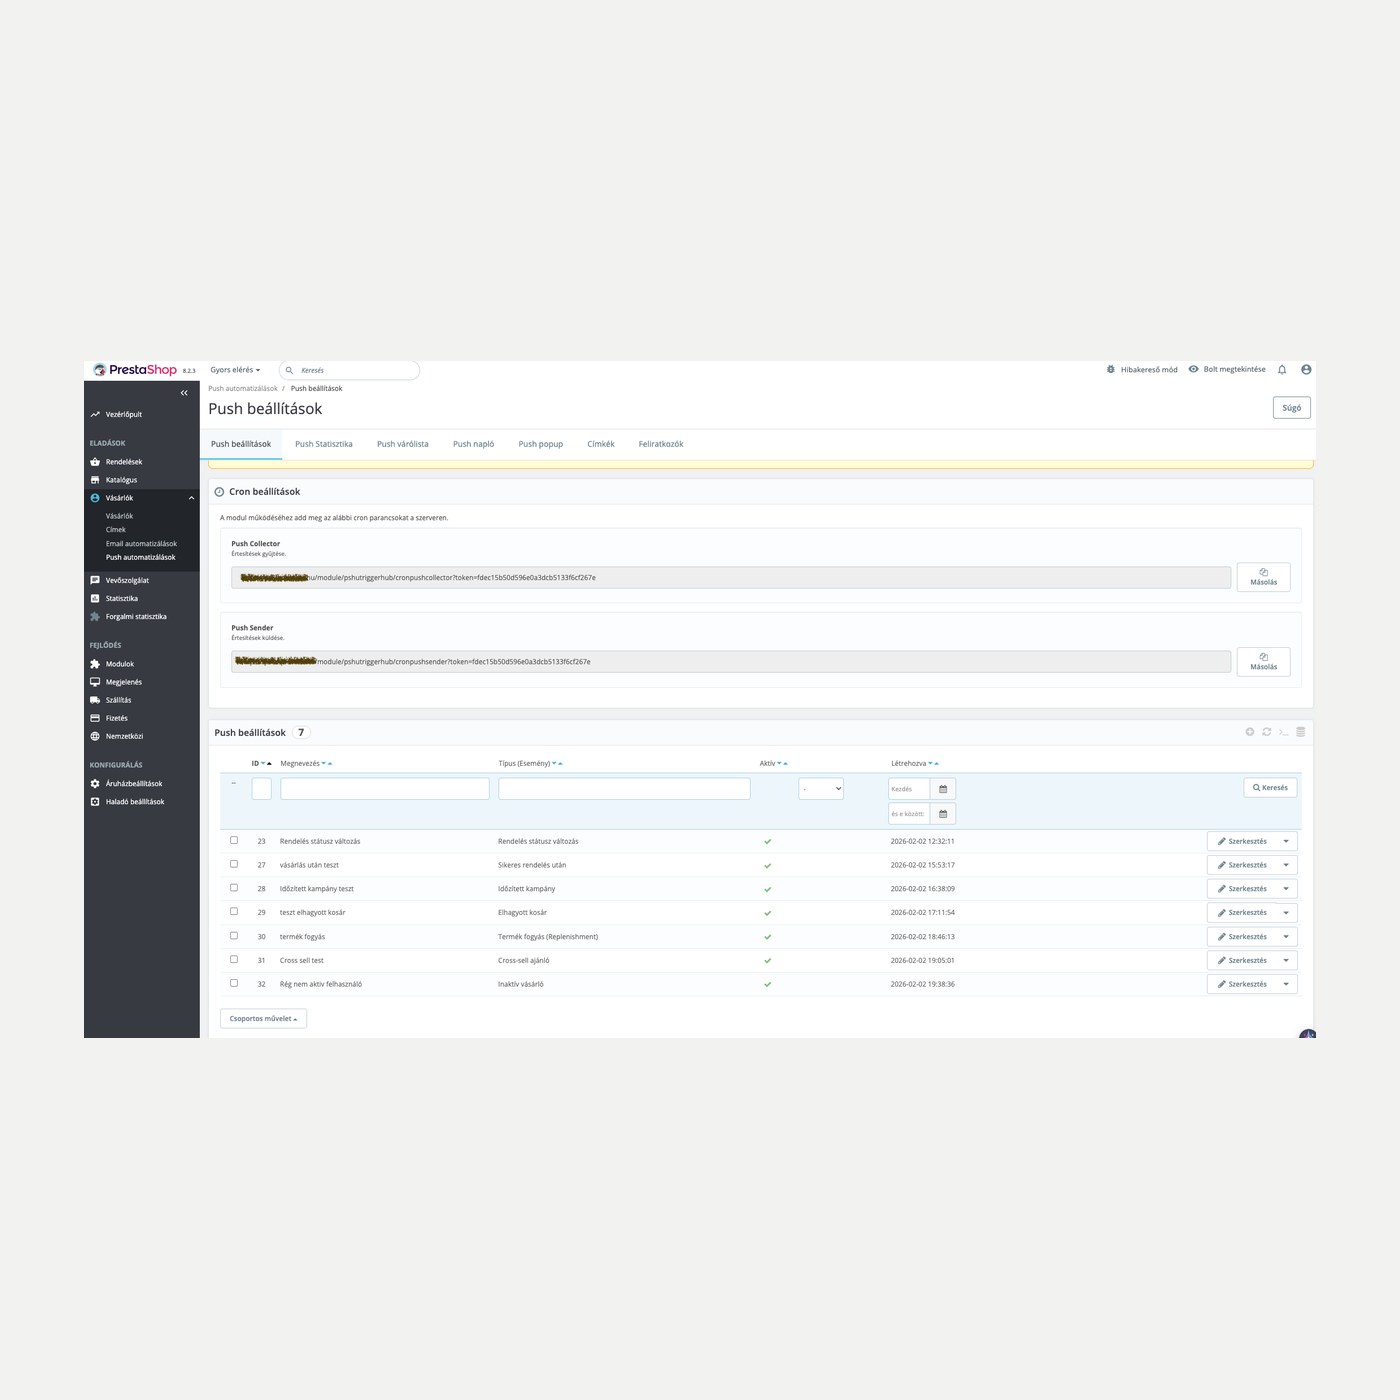
Task: Click the eye icon for Bolt megtekintése
Action: 1193,370
